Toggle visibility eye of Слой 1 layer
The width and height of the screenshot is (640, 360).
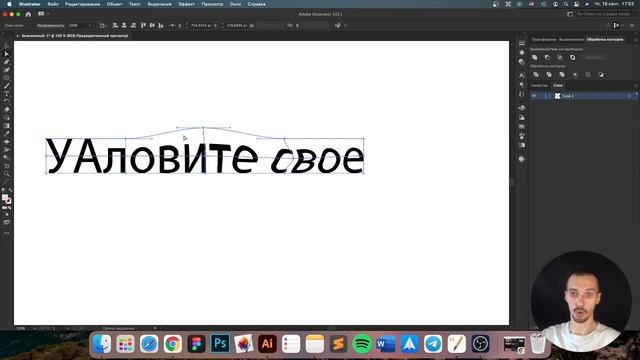pyautogui.click(x=534, y=96)
